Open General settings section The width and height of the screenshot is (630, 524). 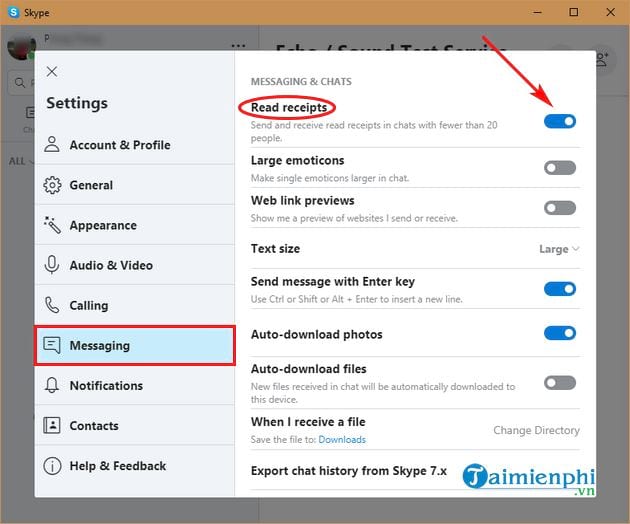(x=135, y=185)
